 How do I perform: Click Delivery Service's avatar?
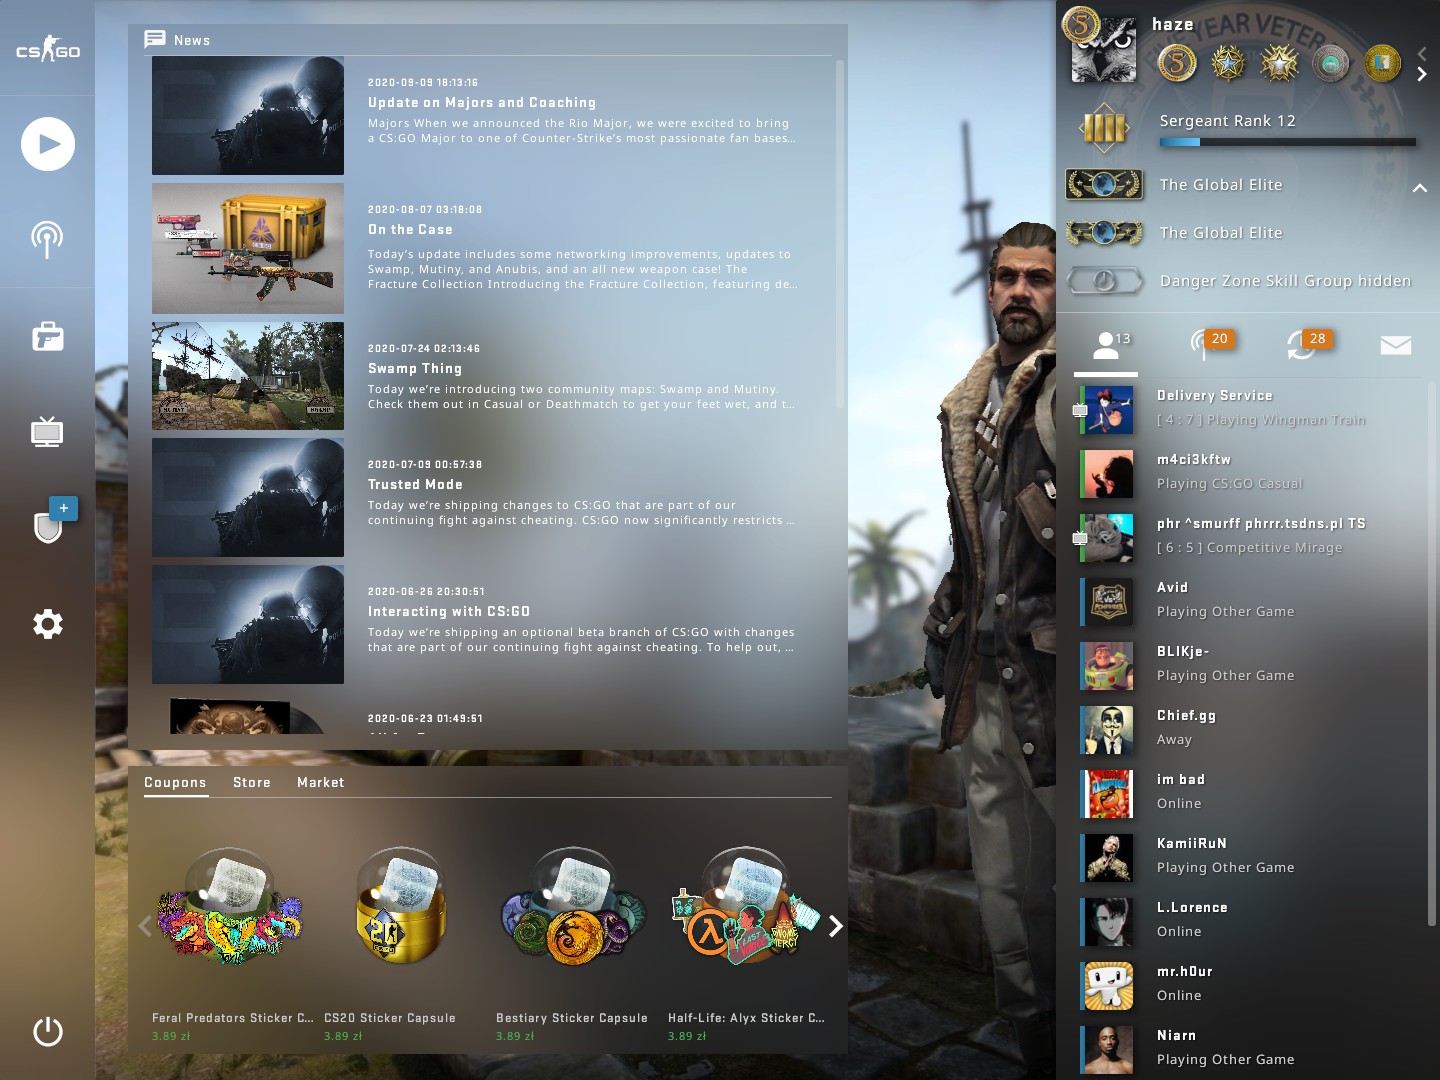click(1108, 410)
